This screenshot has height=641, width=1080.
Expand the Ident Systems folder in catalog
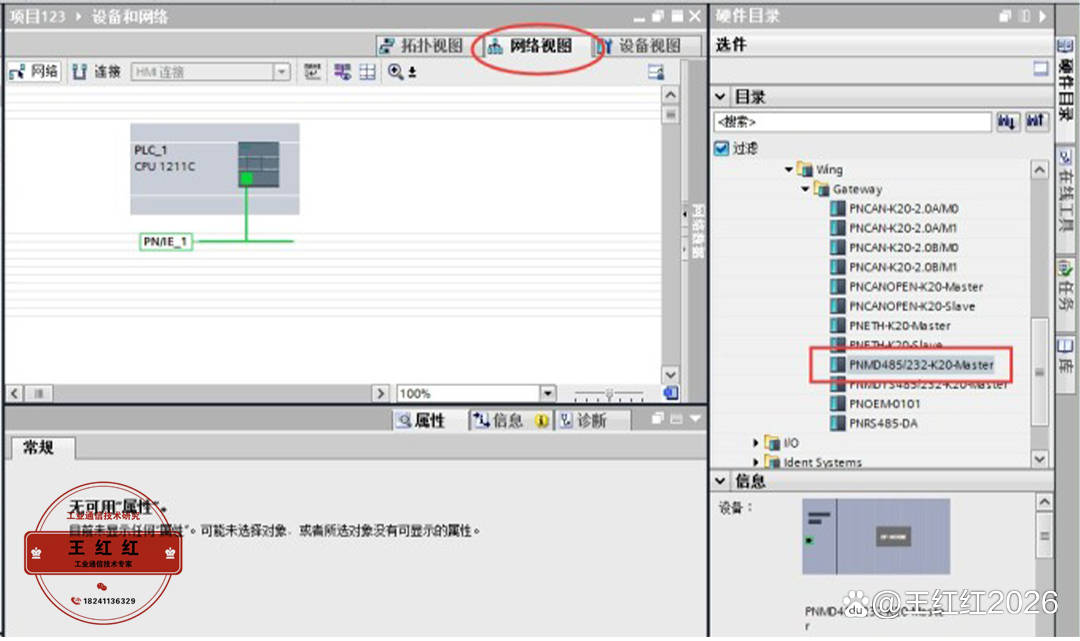pyautogui.click(x=756, y=462)
